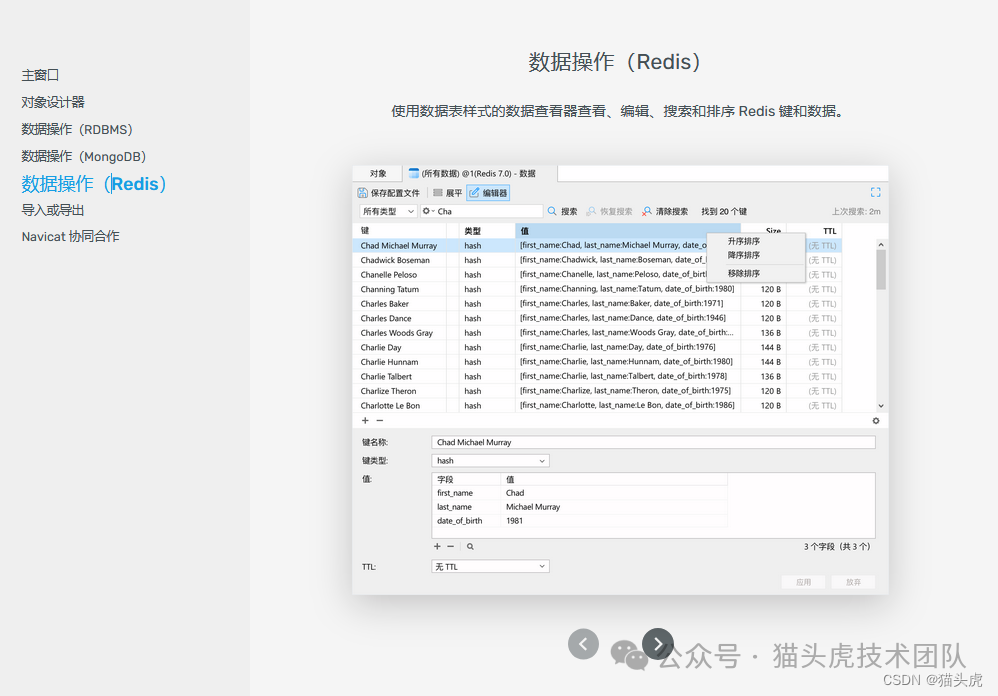998x696 pixels.
Task: Choose 移除排序 from context menu
Action: point(743,273)
